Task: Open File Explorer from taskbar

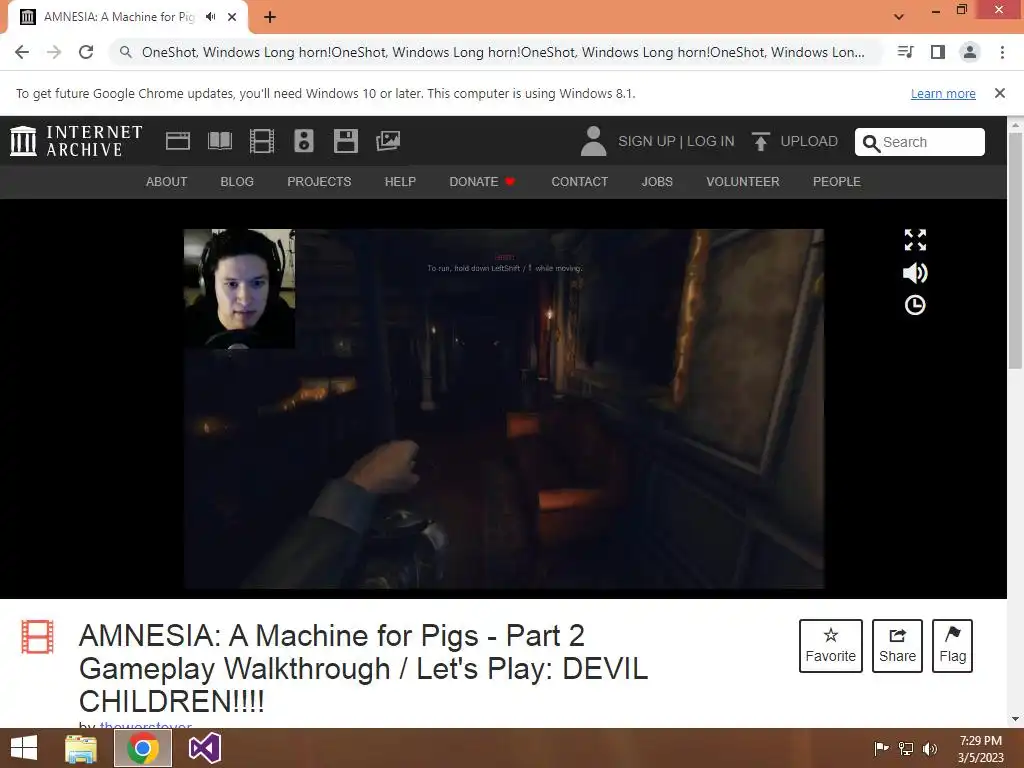Action: (x=81, y=748)
